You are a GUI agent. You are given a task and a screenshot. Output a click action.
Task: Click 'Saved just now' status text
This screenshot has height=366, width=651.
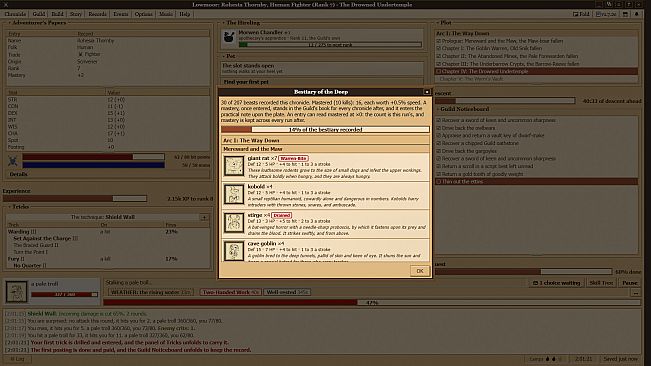tap(621, 359)
